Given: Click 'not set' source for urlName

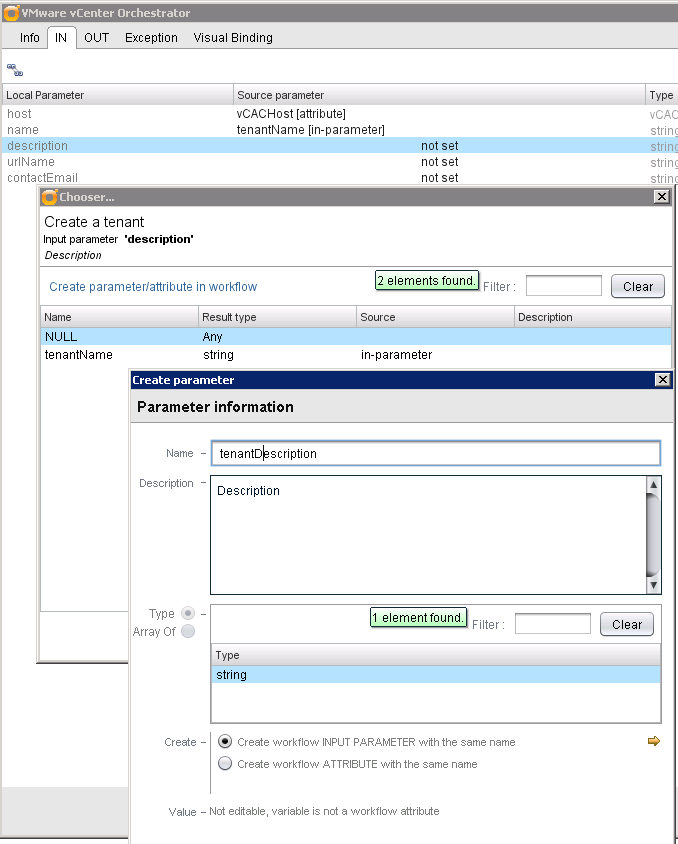Looking at the screenshot, I should click(x=440, y=161).
